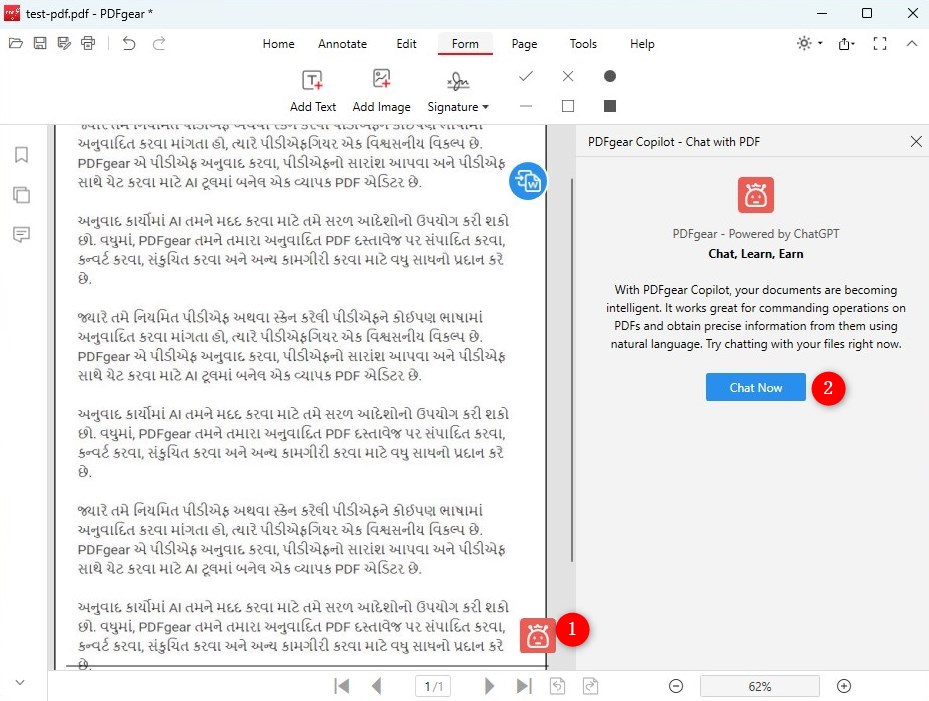The height and width of the screenshot is (701, 929).
Task: Open the bookmarks panel in the left sidebar
Action: click(22, 155)
